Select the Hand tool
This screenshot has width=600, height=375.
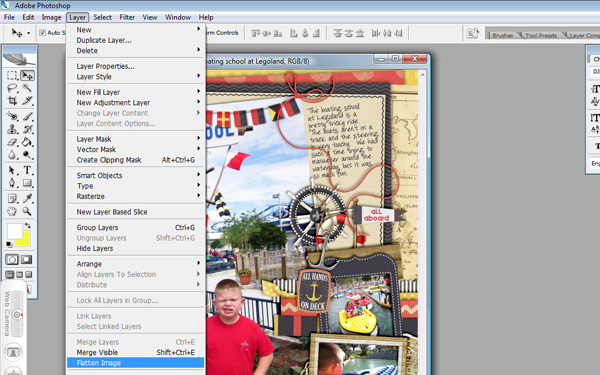pos(12,211)
